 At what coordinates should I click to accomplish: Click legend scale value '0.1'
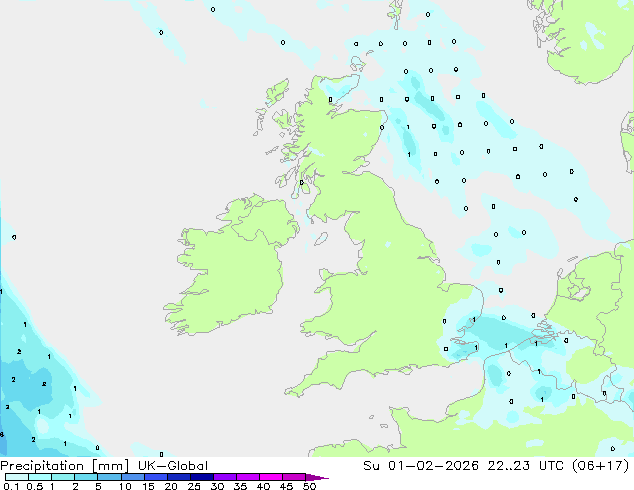(11, 486)
